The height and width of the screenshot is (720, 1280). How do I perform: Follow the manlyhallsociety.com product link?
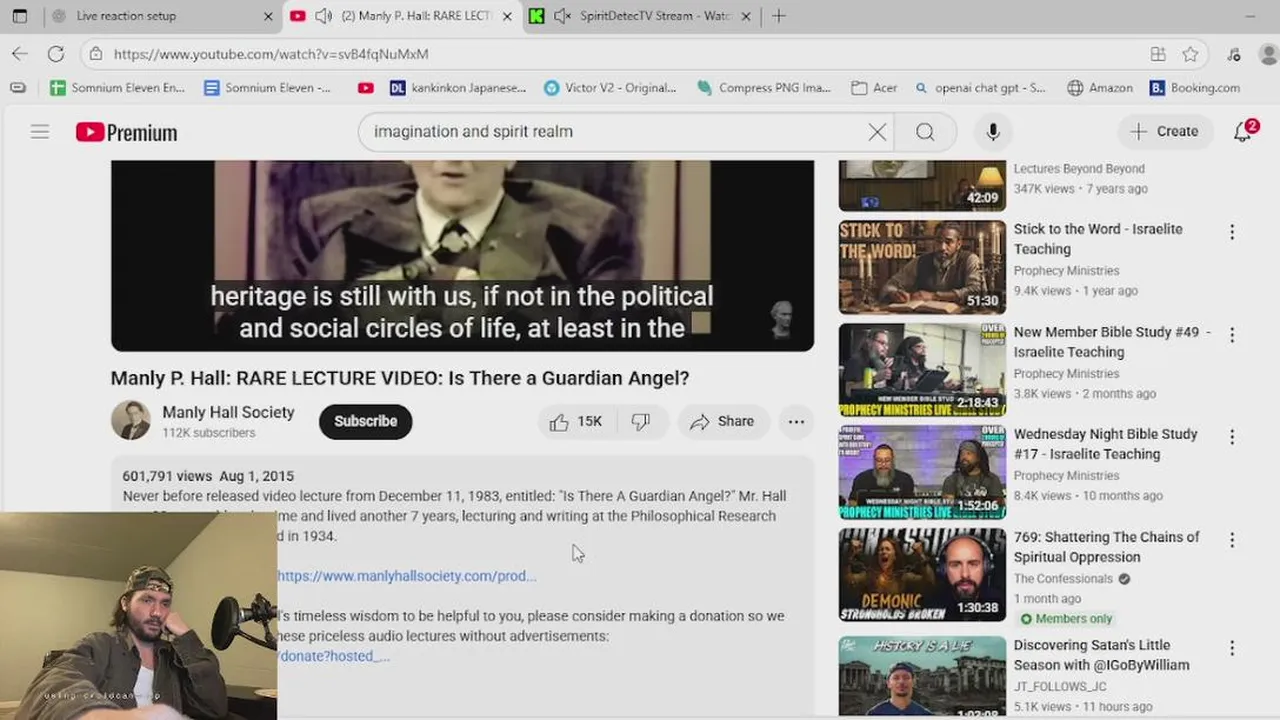(407, 576)
